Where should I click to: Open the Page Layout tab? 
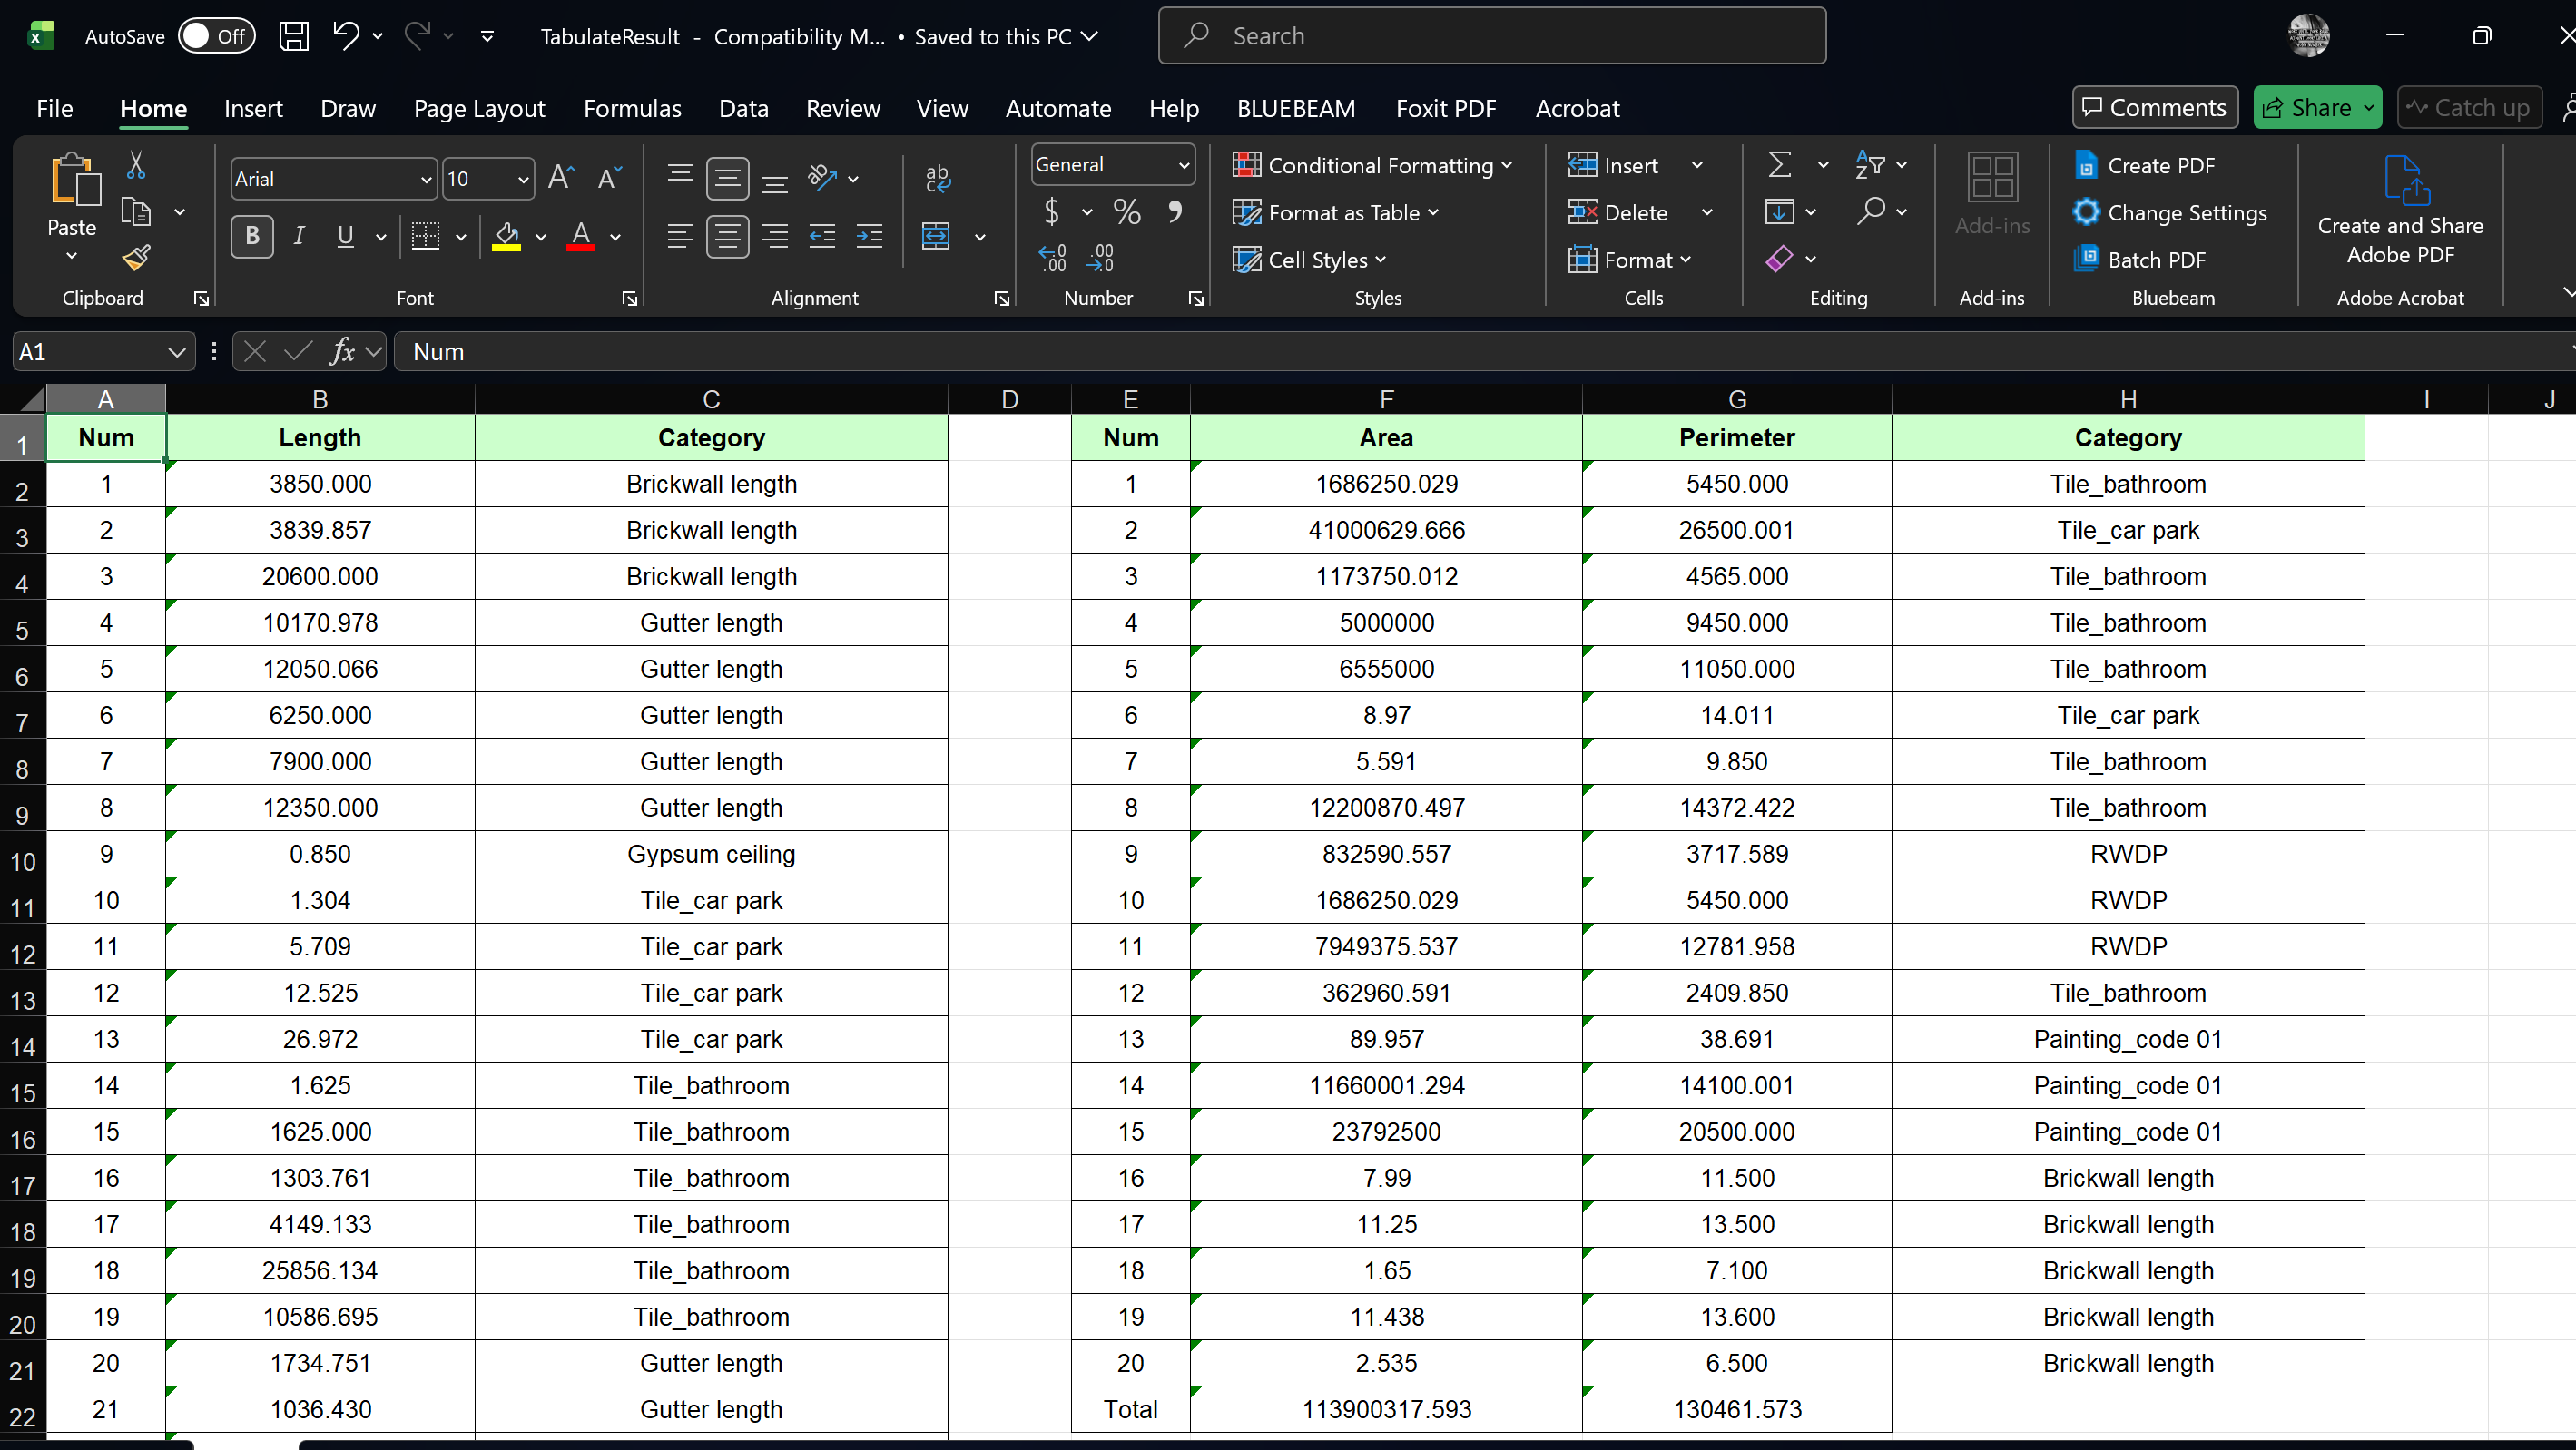[479, 108]
